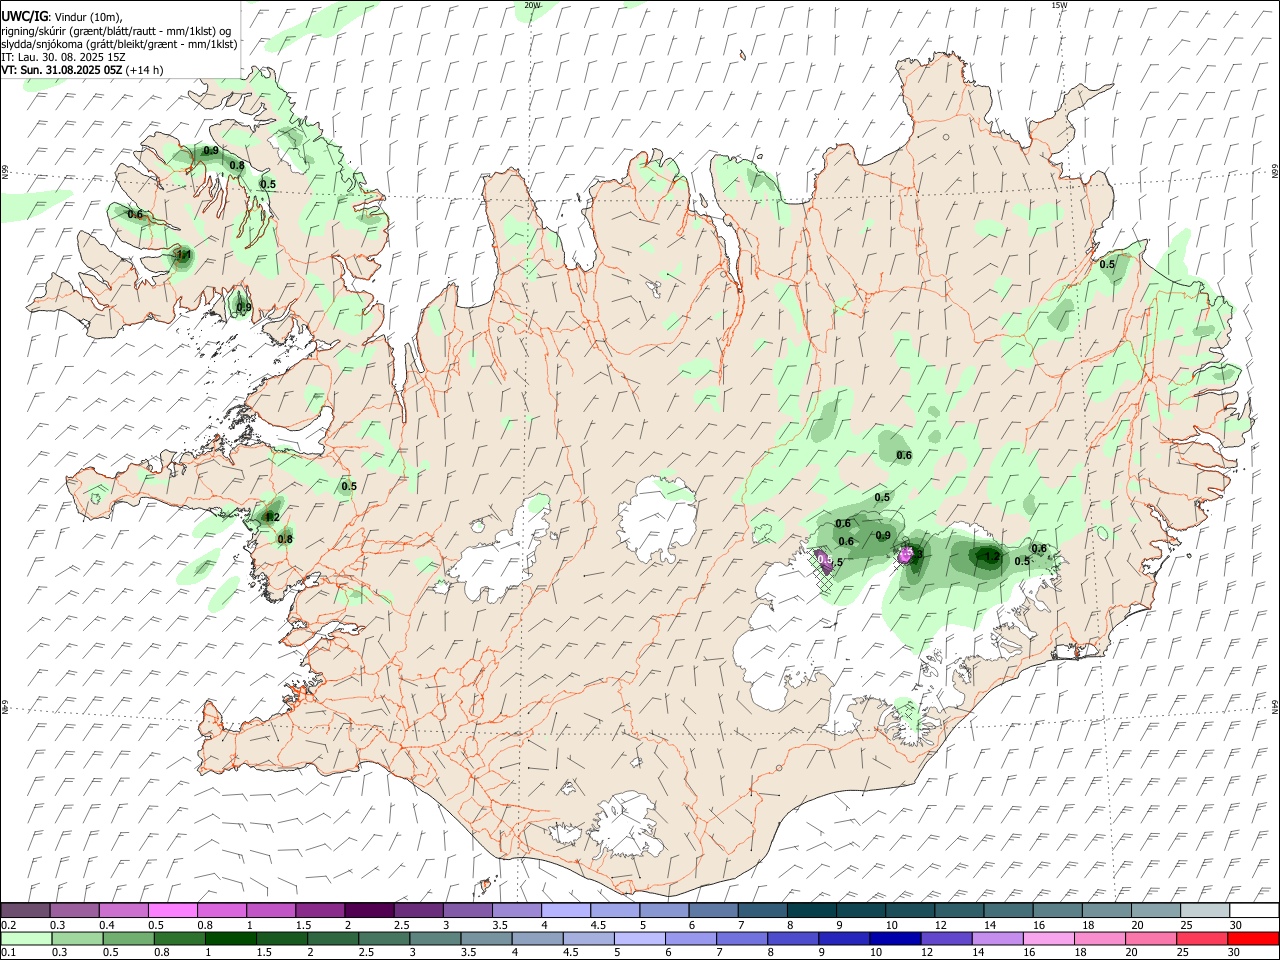This screenshot has width=1280, height=960.
Task: Click the 'Vindur (10m)' header text
Action: click(88, 17)
